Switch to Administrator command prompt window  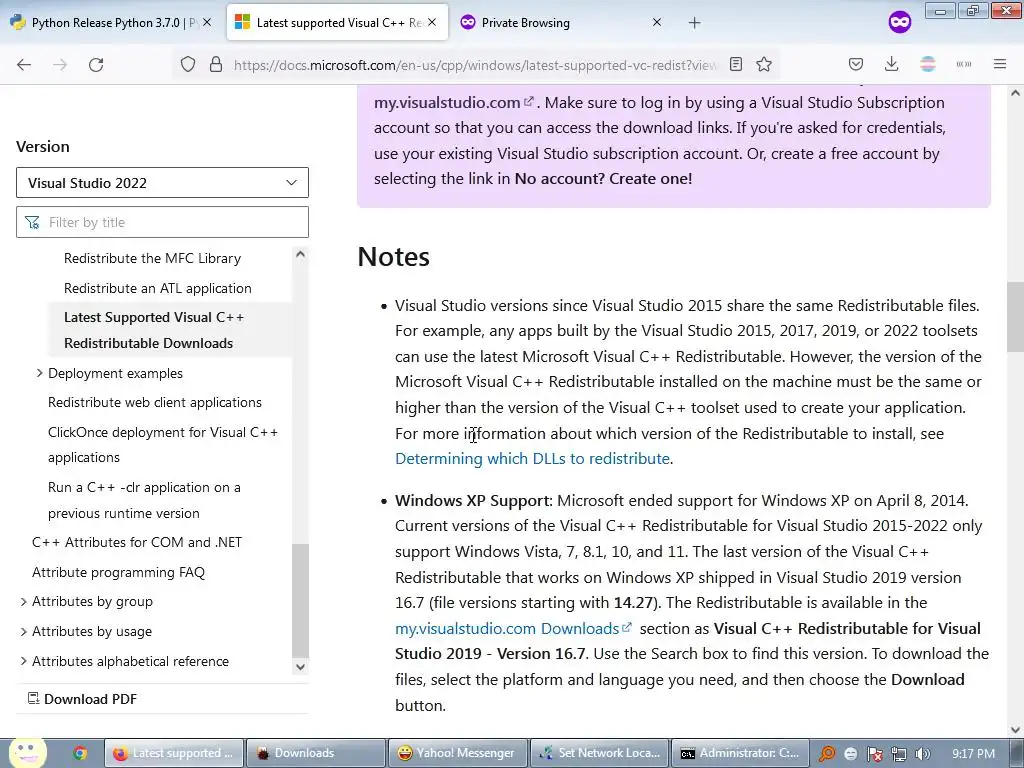coord(741,753)
